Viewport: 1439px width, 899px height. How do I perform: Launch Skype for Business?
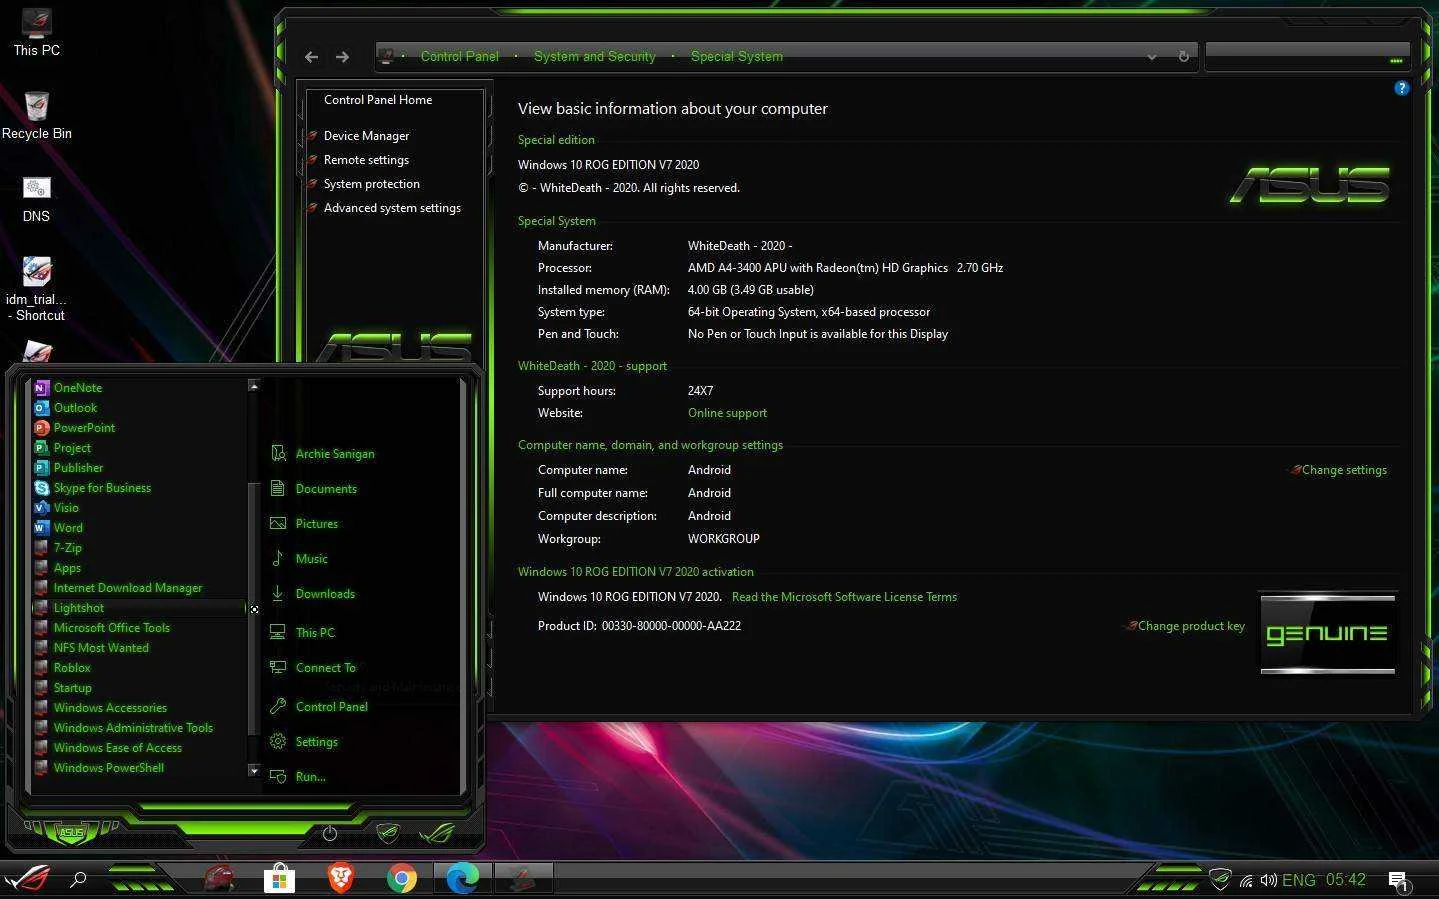pyautogui.click(x=92, y=488)
